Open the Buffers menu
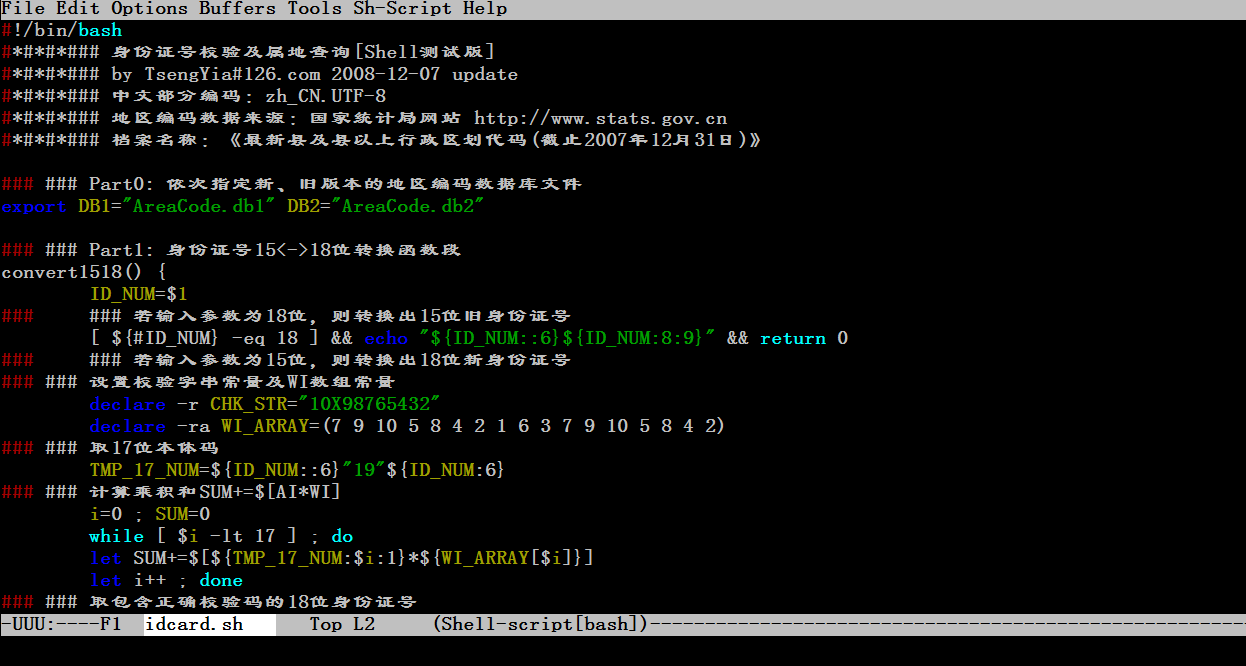Screen dimensions: 1246x666 237,9
